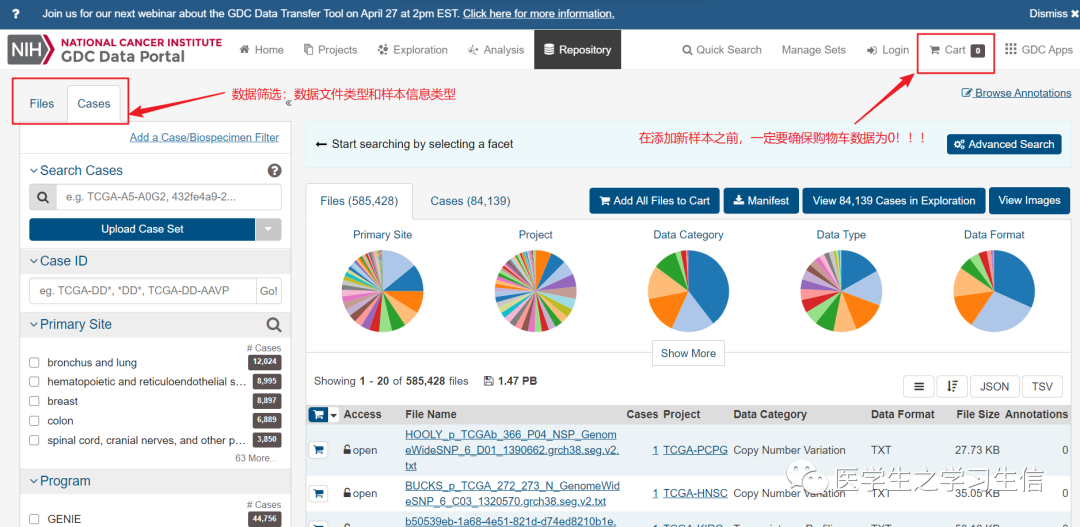Check the bronchus and lung checkbox
The height and width of the screenshot is (527, 1080).
(34, 362)
